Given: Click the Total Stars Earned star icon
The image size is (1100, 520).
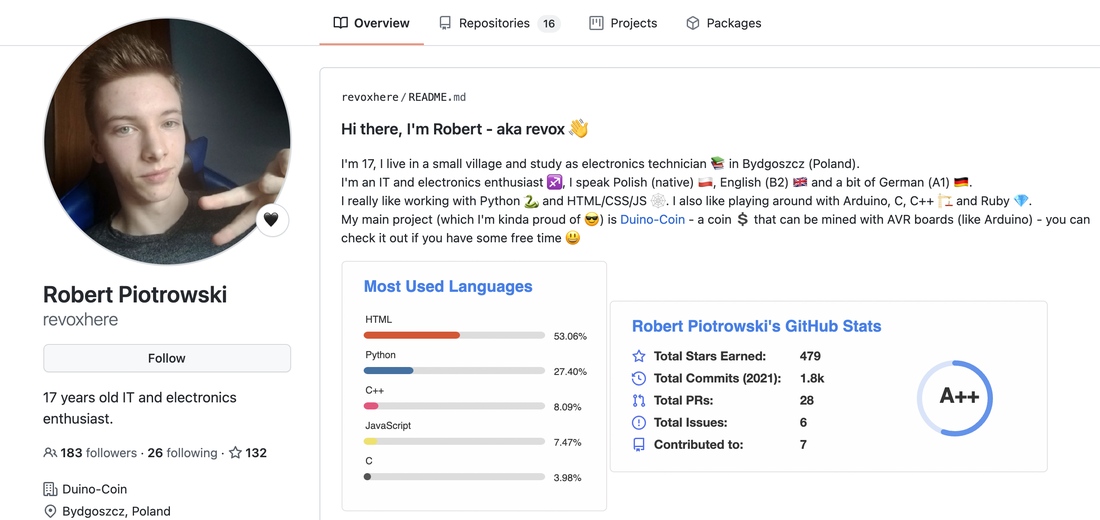Looking at the screenshot, I should (638, 356).
